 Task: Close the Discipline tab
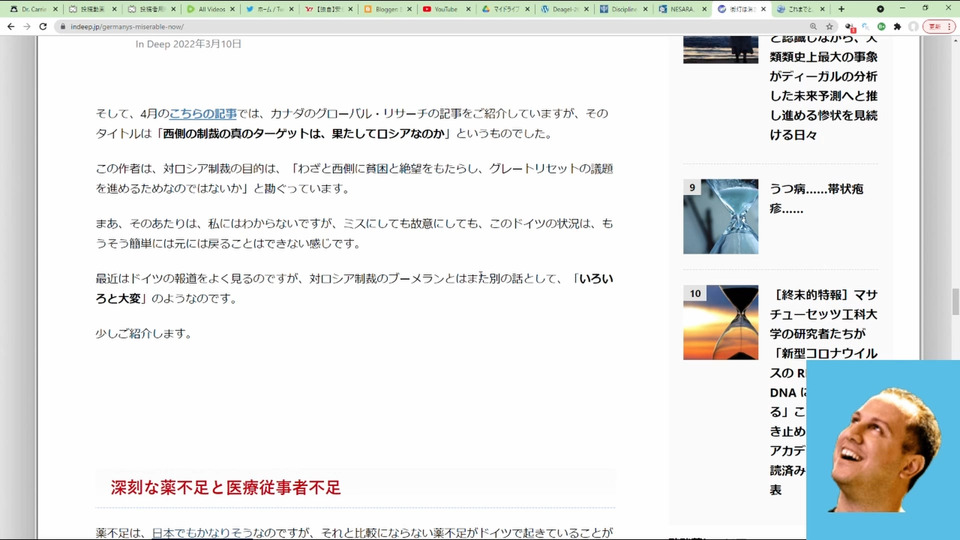point(645,9)
